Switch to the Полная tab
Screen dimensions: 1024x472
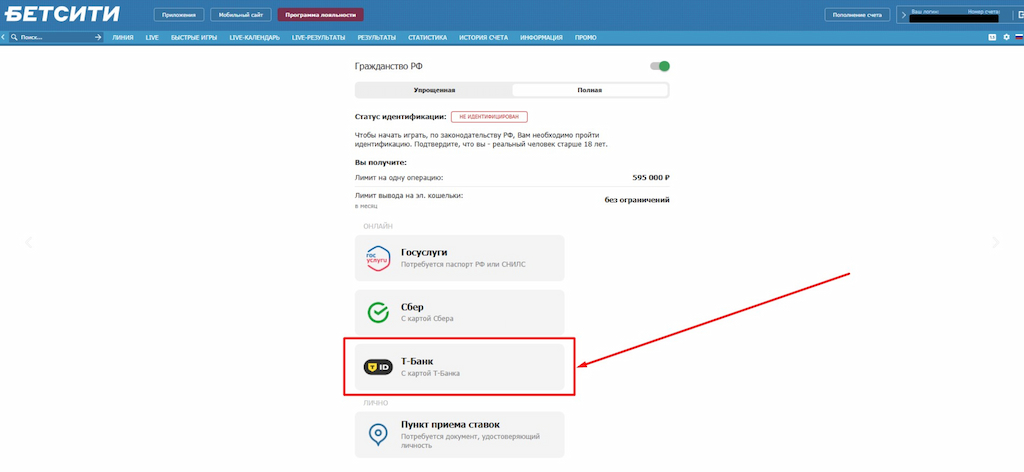click(x=590, y=90)
